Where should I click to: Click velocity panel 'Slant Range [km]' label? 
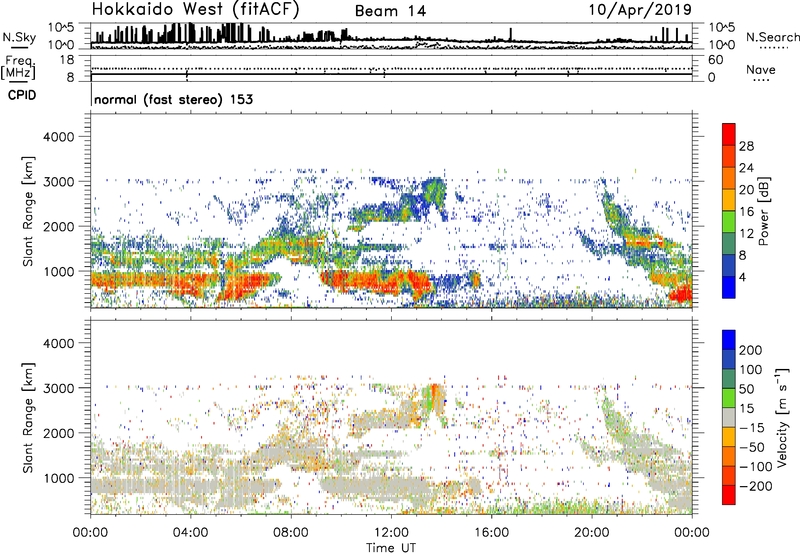(28, 418)
